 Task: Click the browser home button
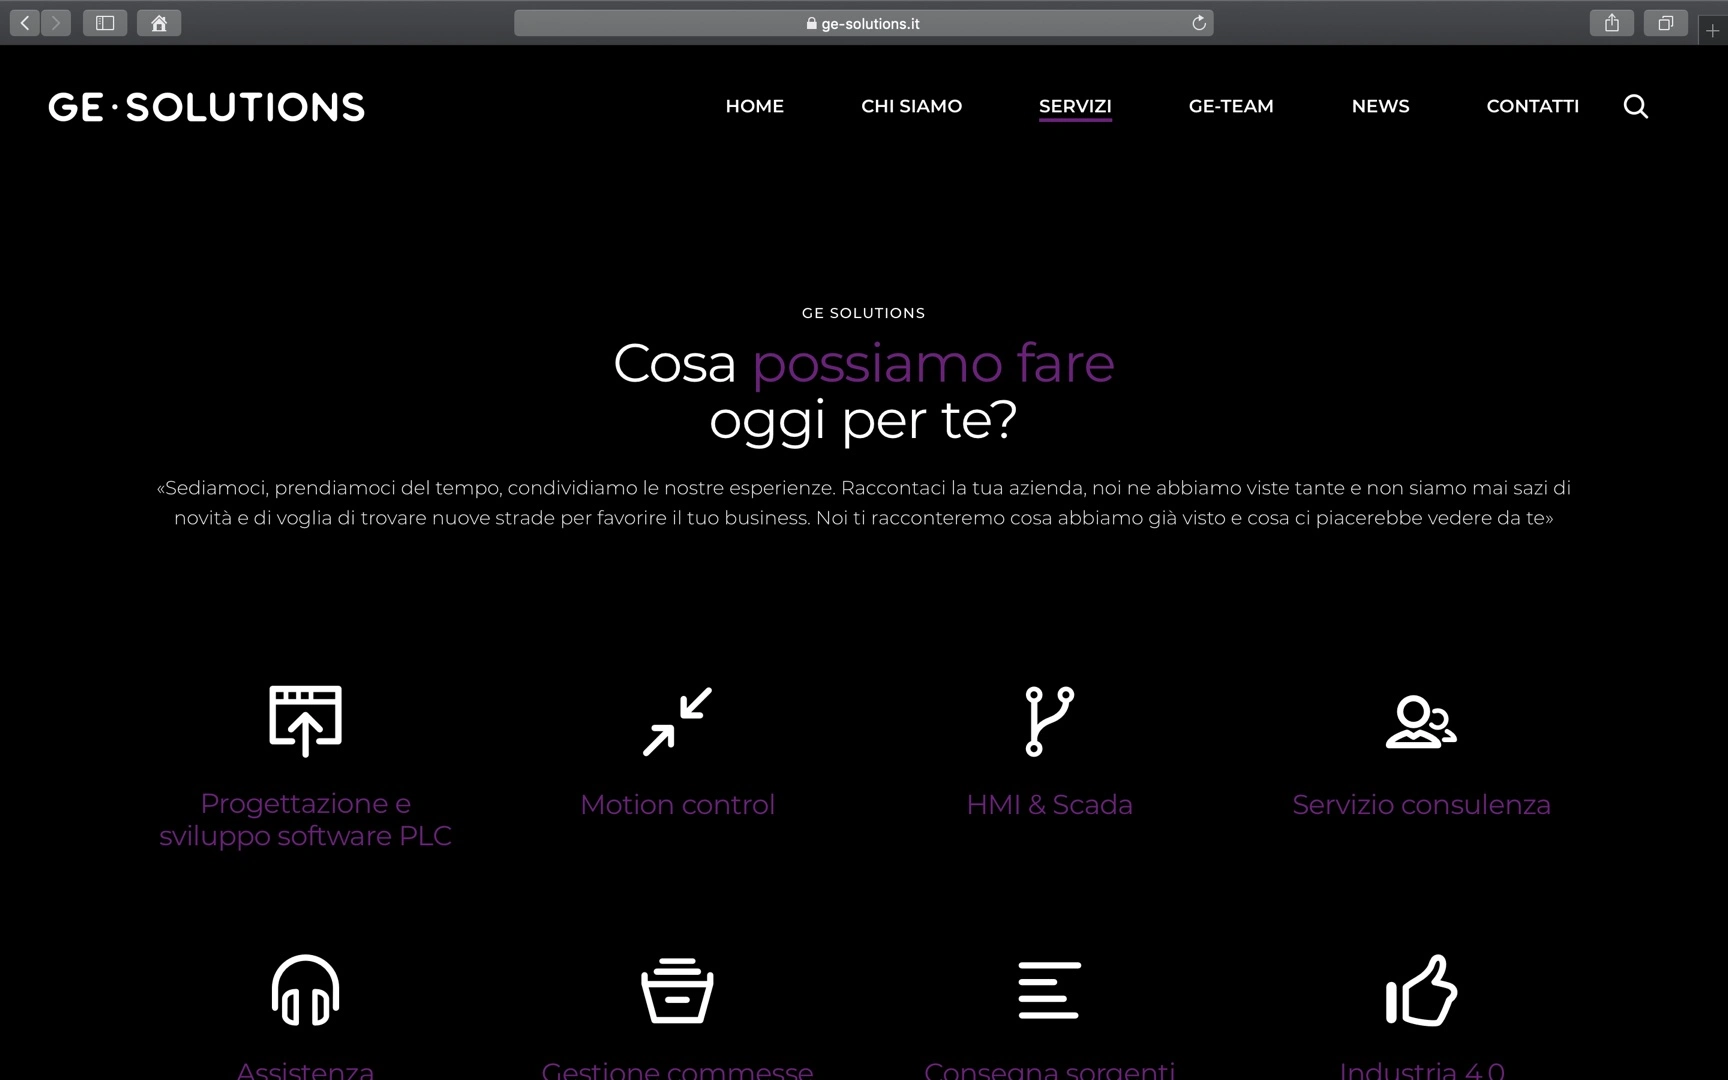click(x=159, y=23)
